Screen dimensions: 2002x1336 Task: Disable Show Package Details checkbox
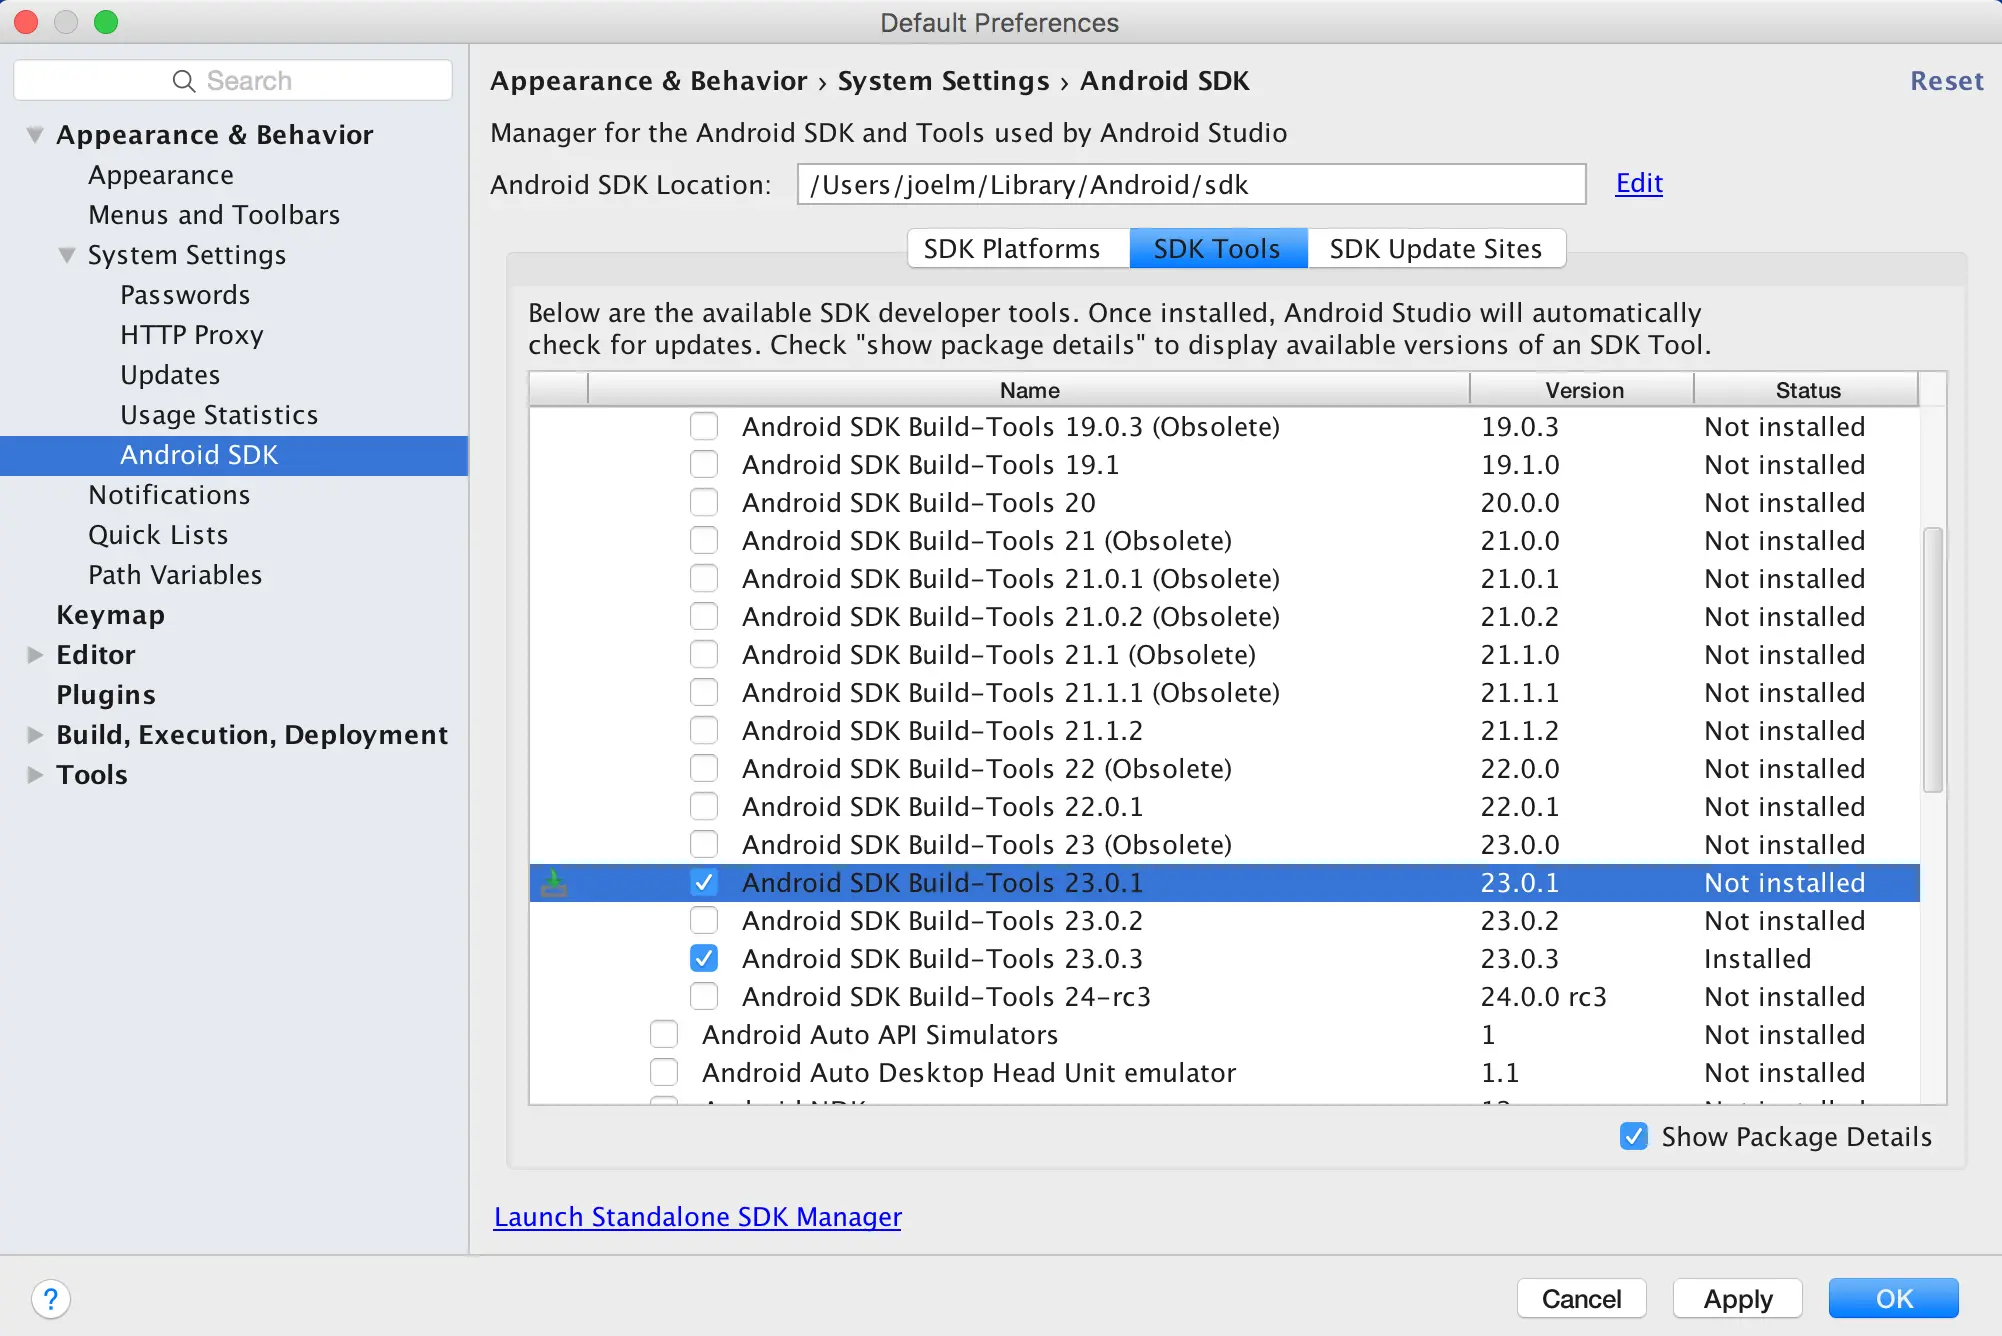tap(1633, 1137)
